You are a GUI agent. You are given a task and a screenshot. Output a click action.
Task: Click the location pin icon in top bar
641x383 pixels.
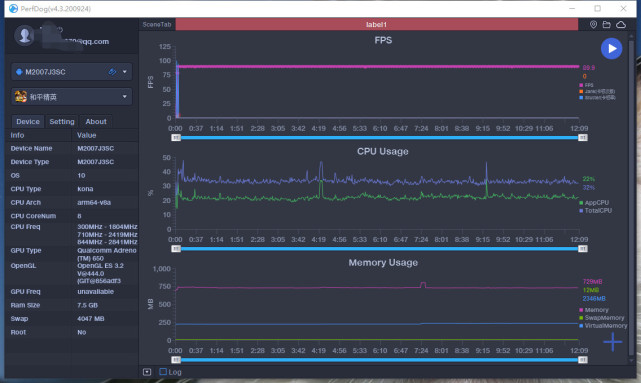click(593, 25)
